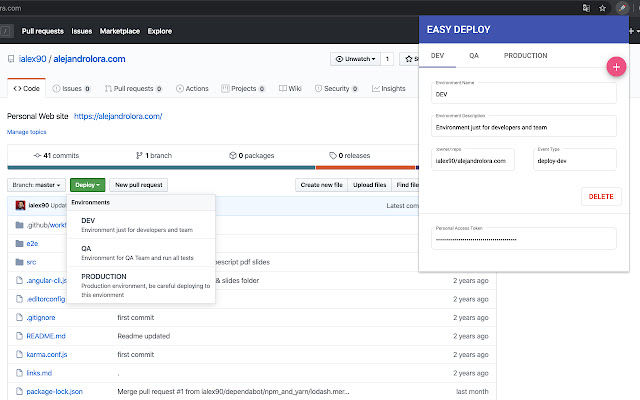Select DEV environment in Deploy menu
The width and height of the screenshot is (640, 400).
pyautogui.click(x=141, y=225)
